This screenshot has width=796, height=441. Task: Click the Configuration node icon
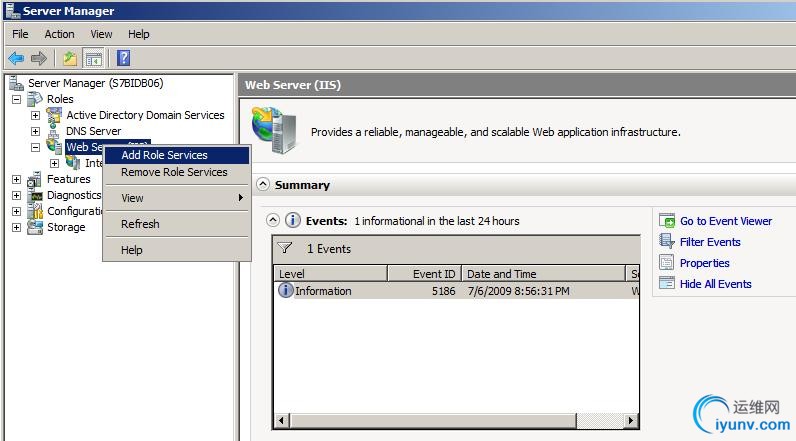tap(35, 211)
